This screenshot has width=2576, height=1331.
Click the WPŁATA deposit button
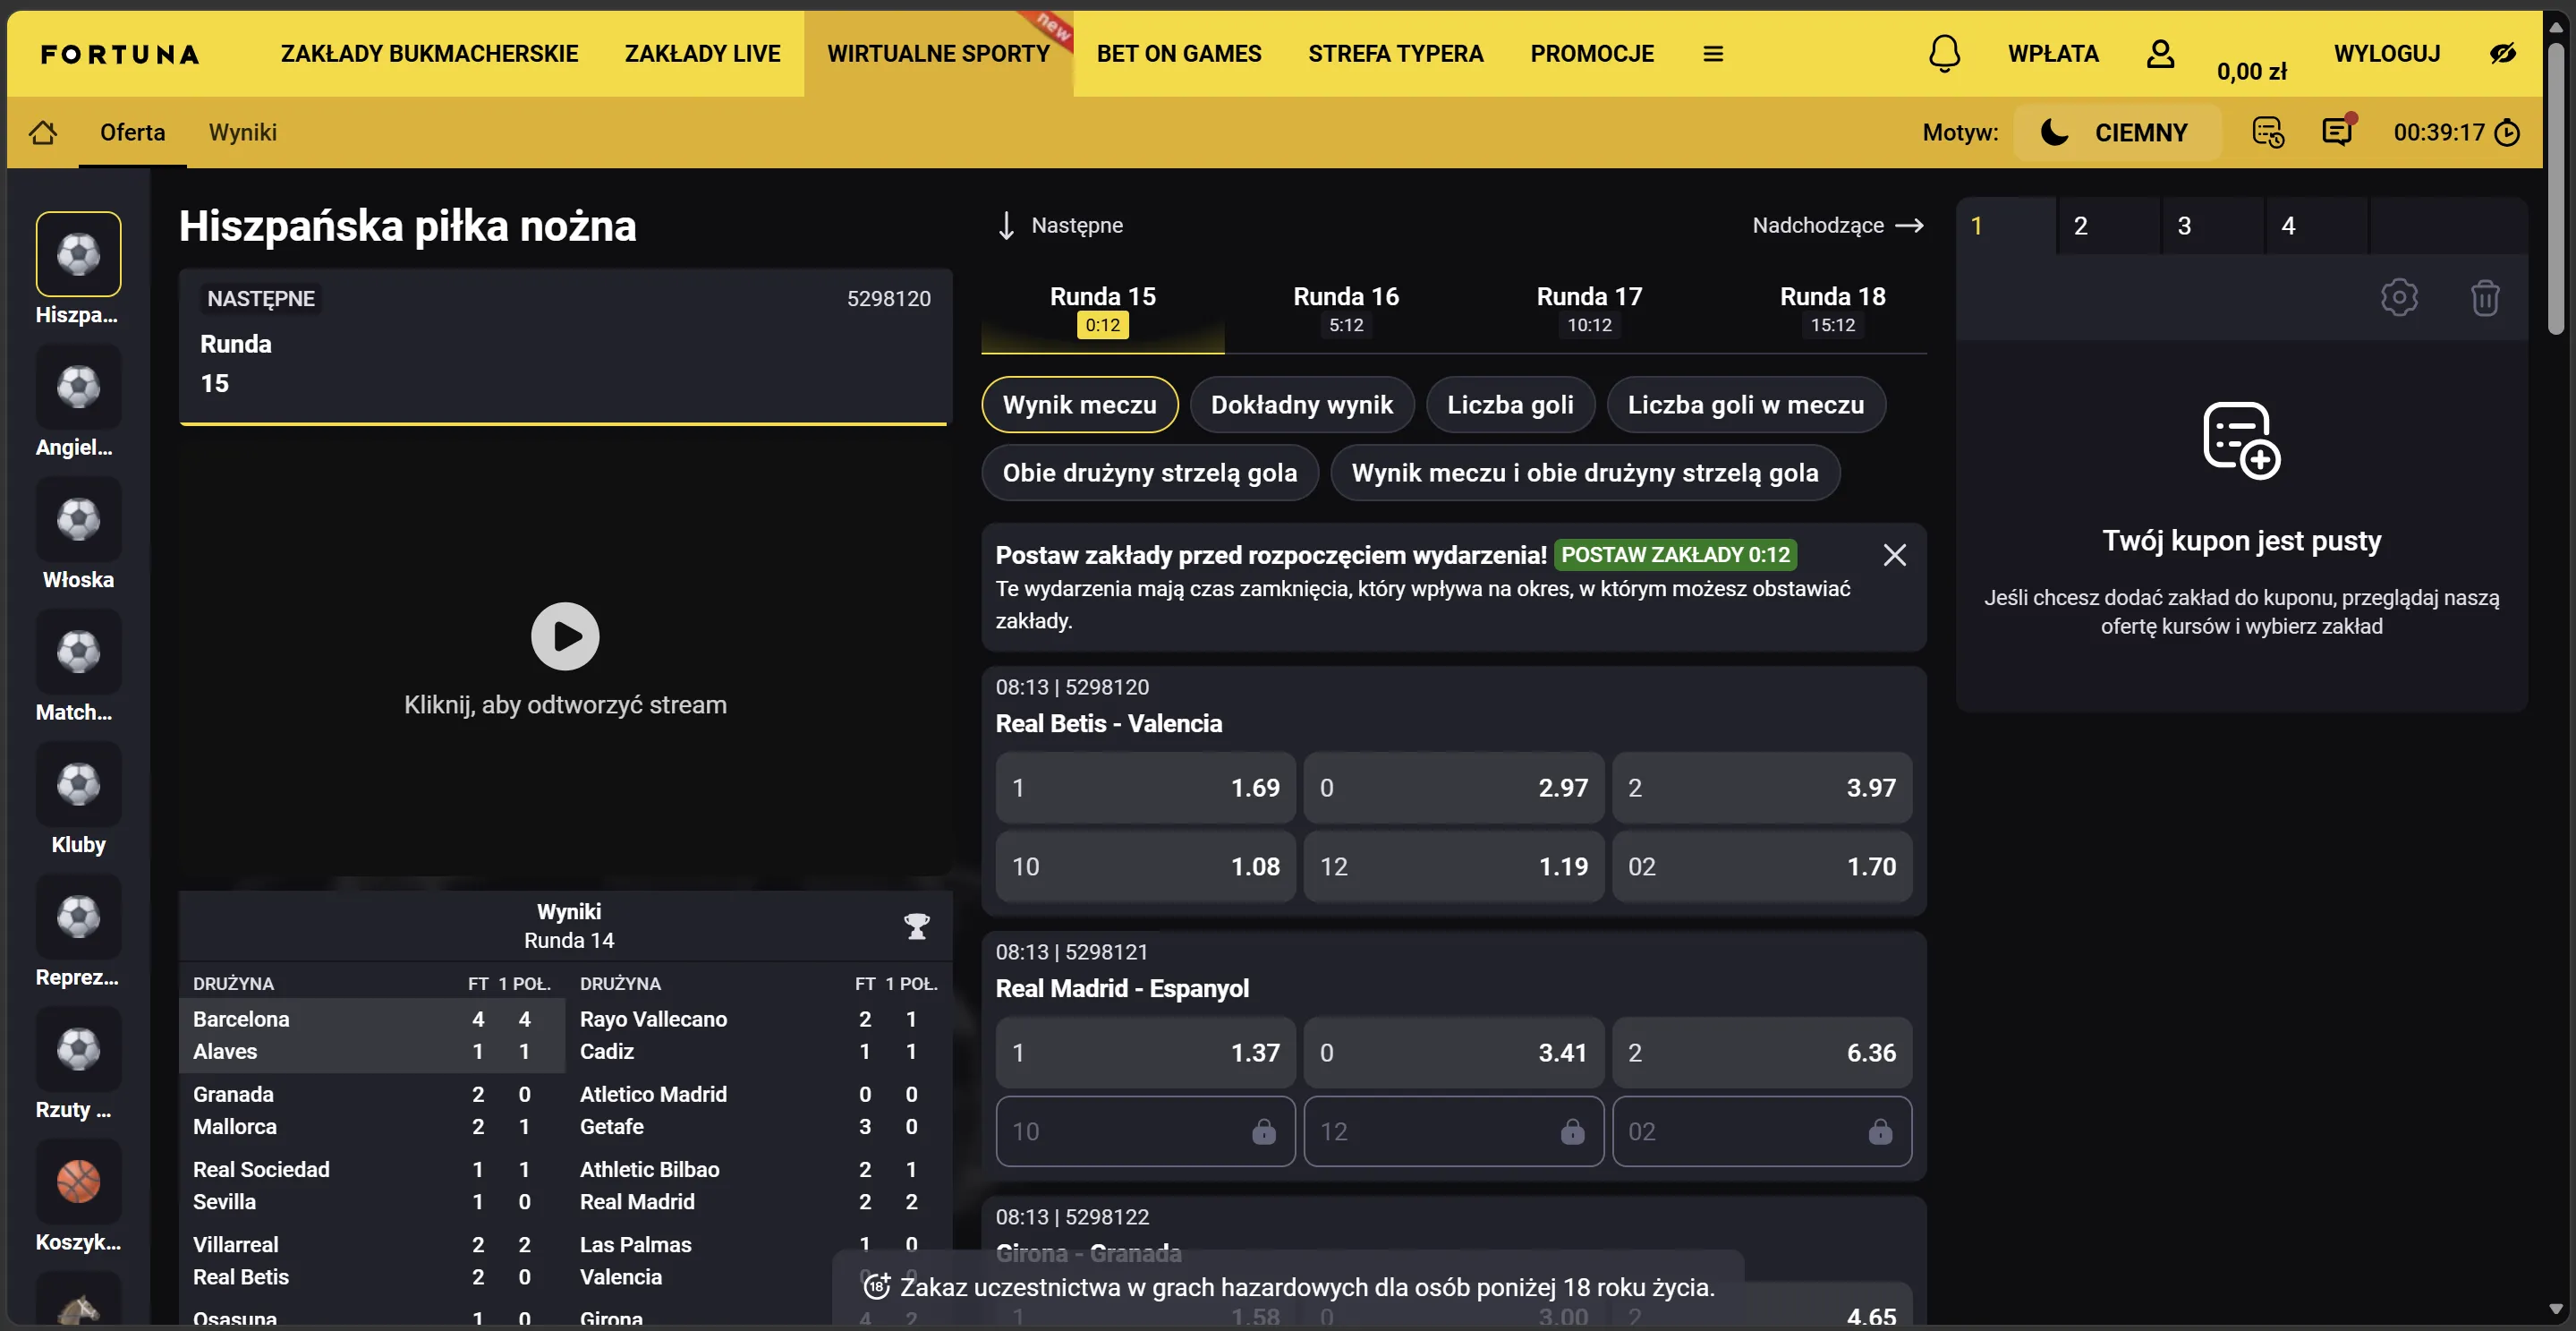point(2053,54)
